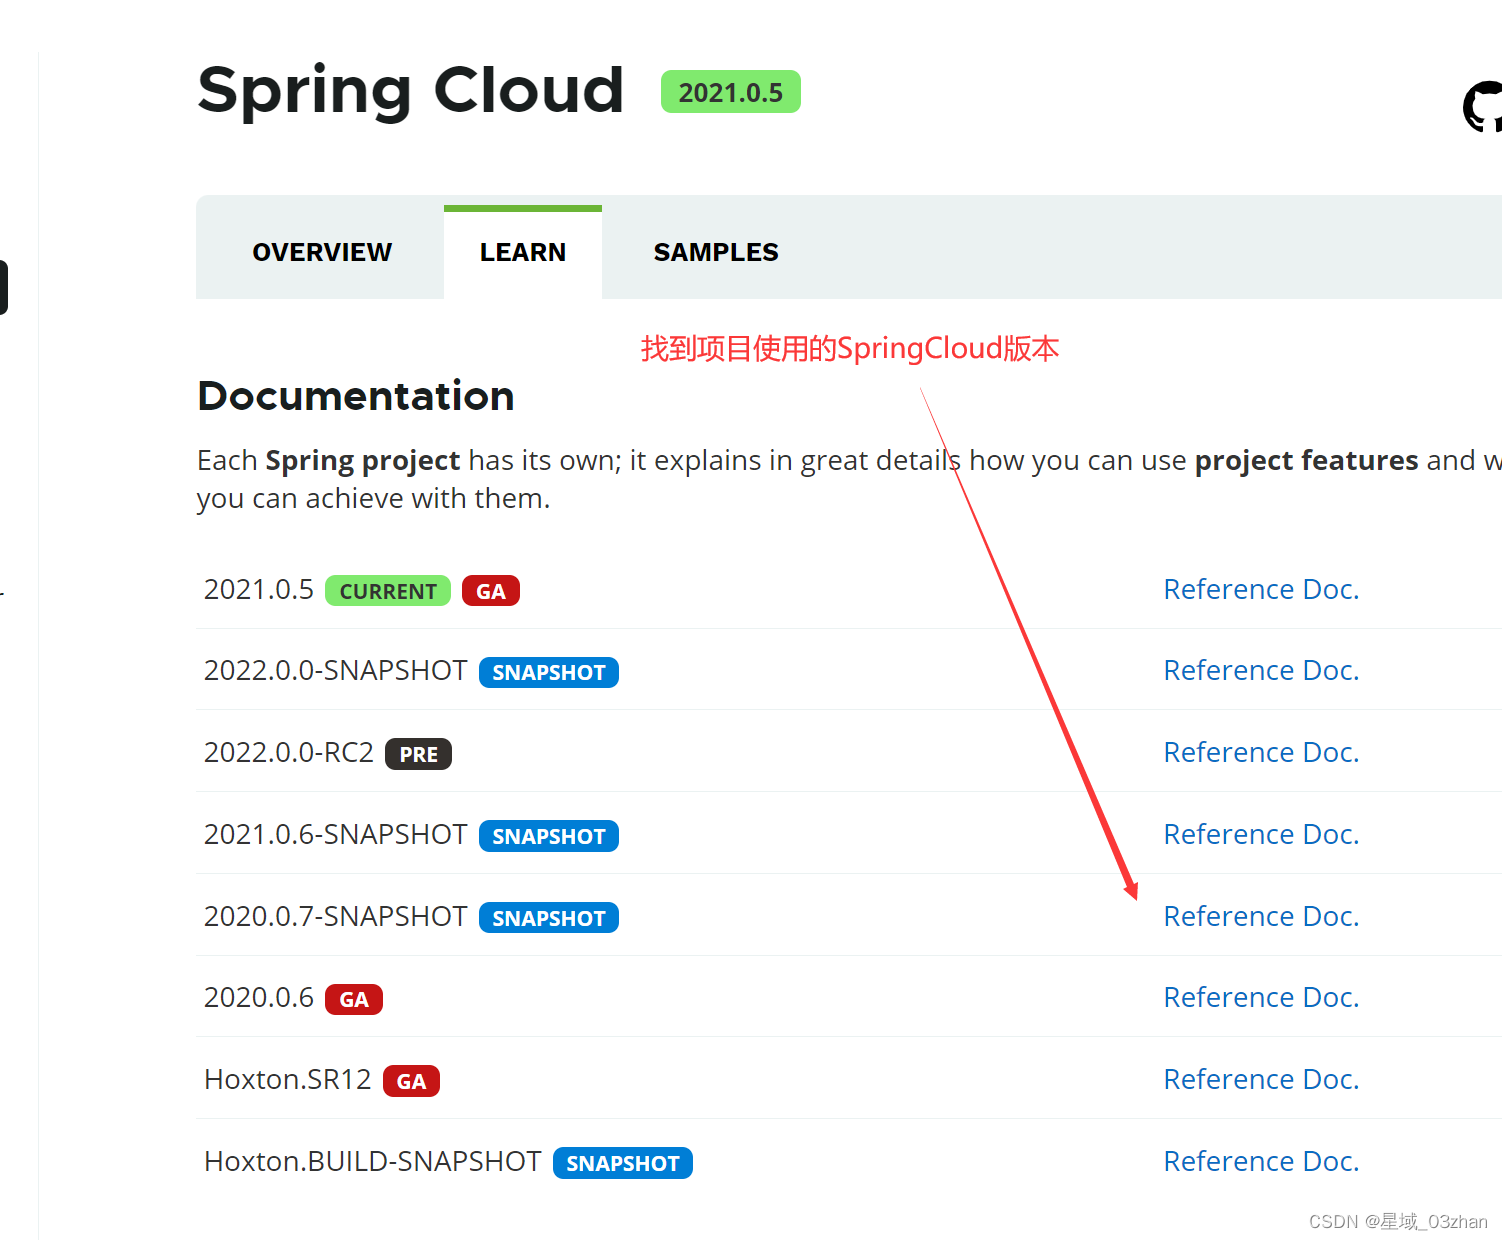Click the CURRENT badge on 2021.0.5
Image resolution: width=1502 pixels, height=1240 pixels.
click(x=388, y=591)
